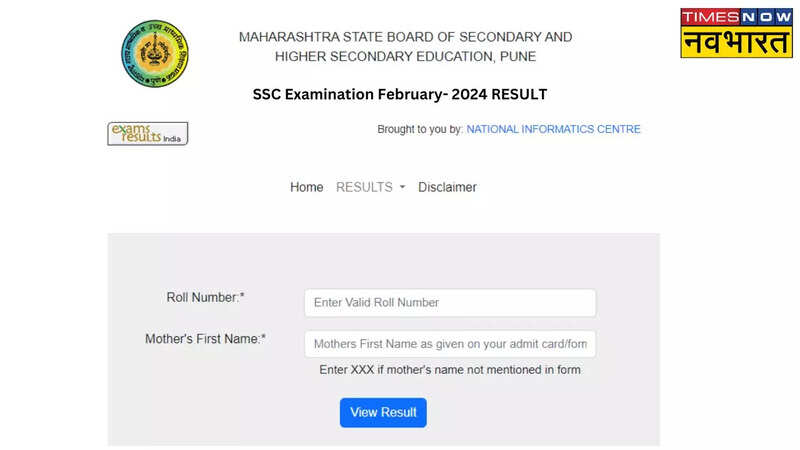Click the Exams Results India logo
Image resolution: width=800 pixels, height=450 pixels.
pyautogui.click(x=147, y=133)
